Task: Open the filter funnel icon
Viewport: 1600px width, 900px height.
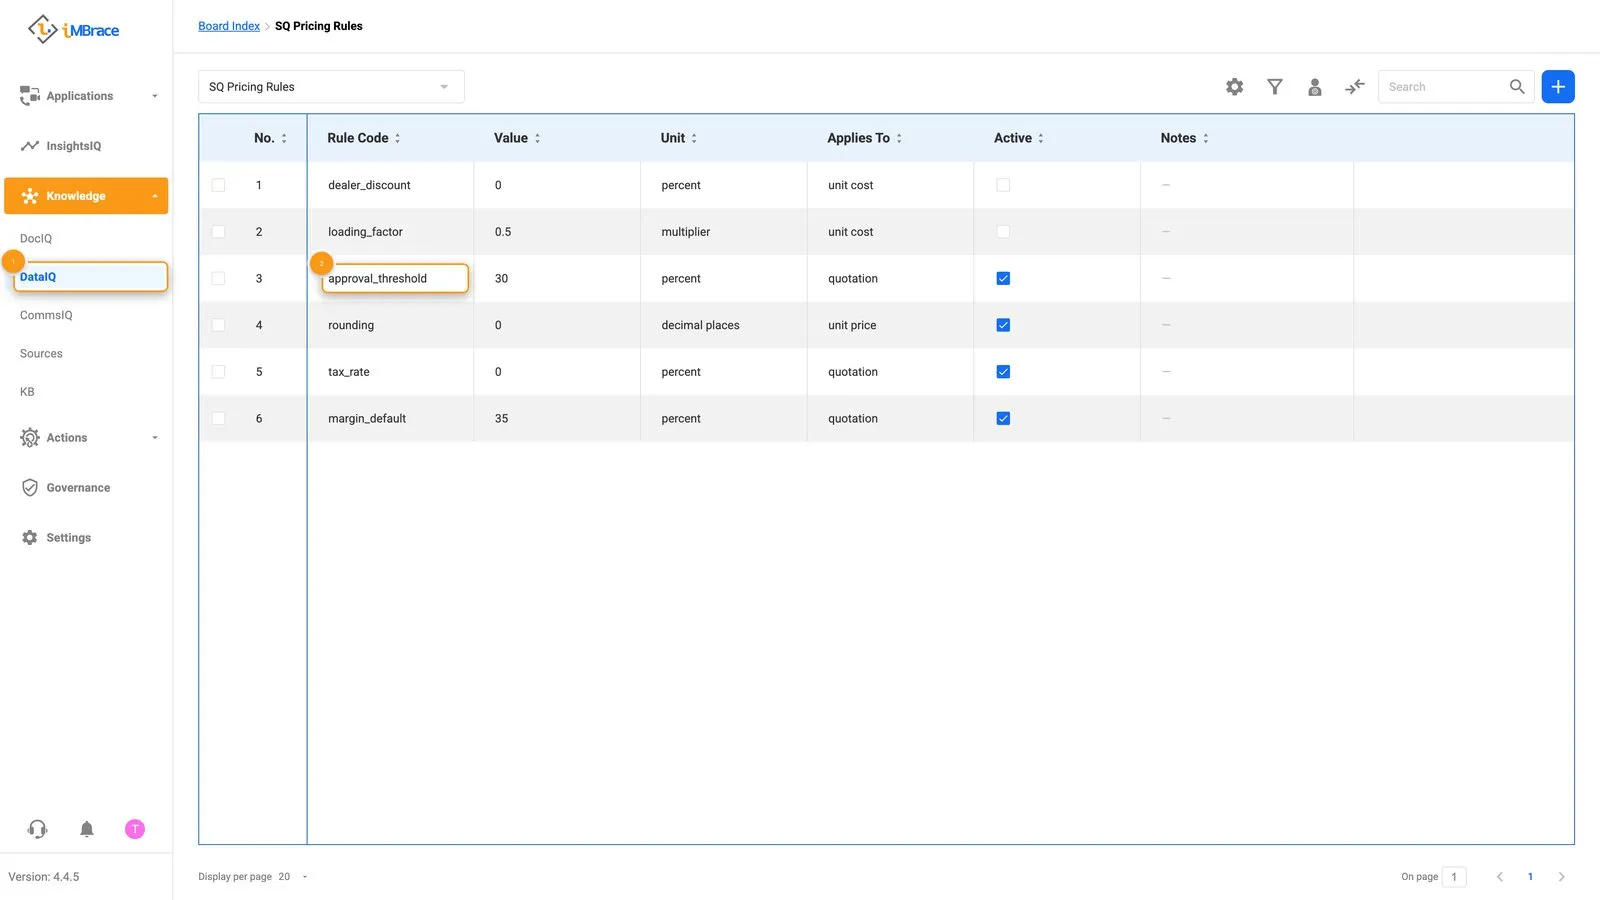Action: (1275, 87)
